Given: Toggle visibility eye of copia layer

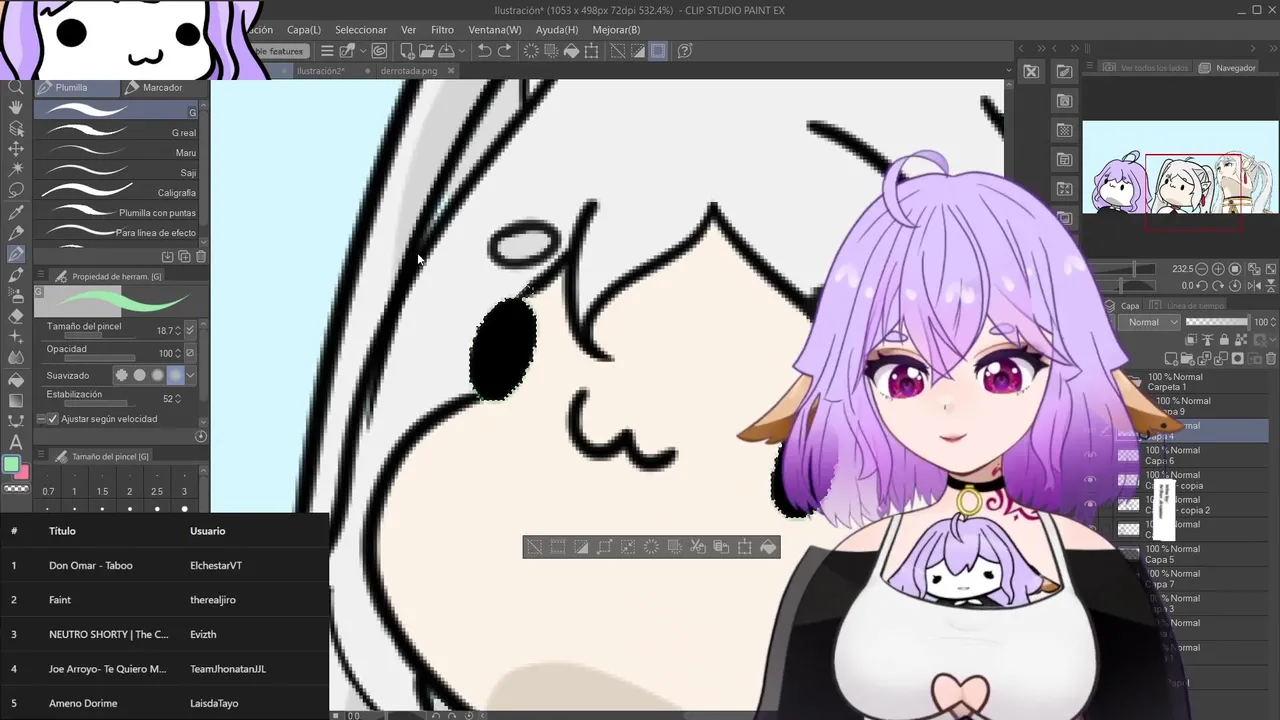Looking at the screenshot, I should point(1091,480).
